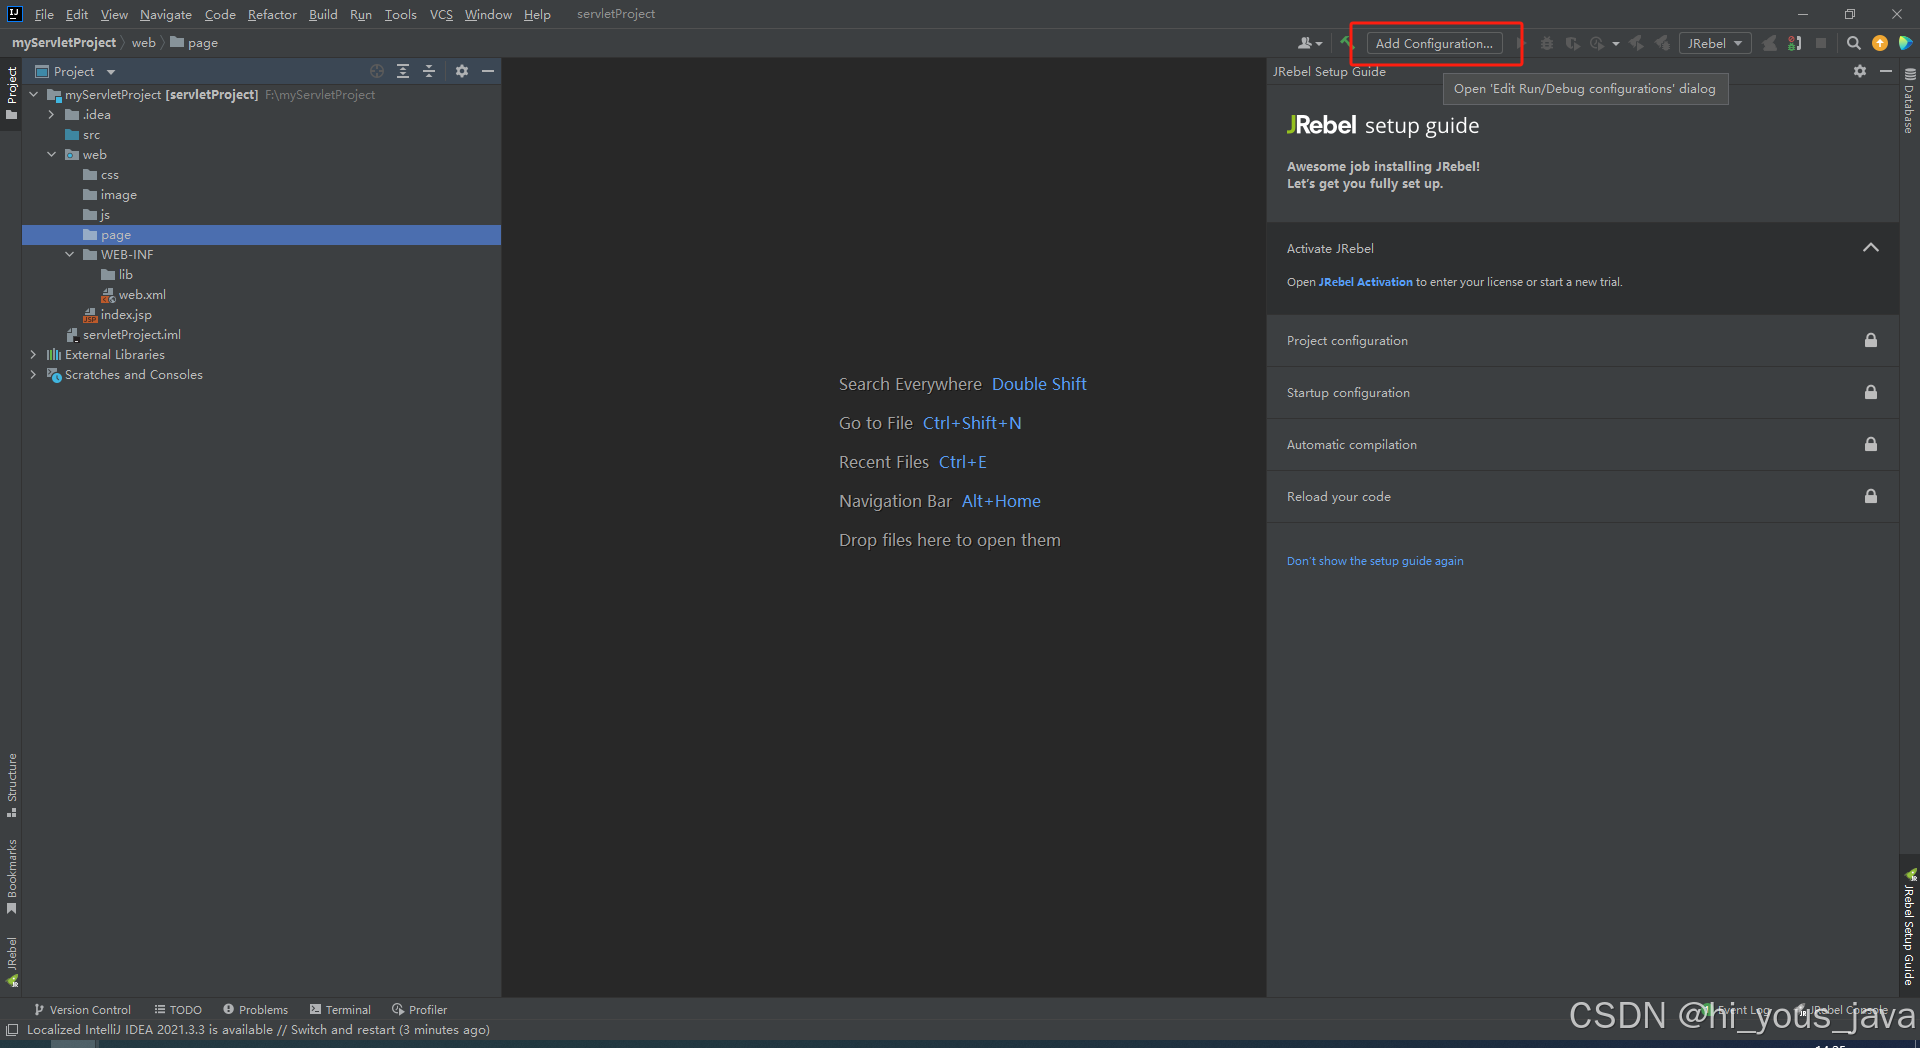The height and width of the screenshot is (1048, 1920).
Task: Select the Automatic compilation step
Action: (1582, 445)
